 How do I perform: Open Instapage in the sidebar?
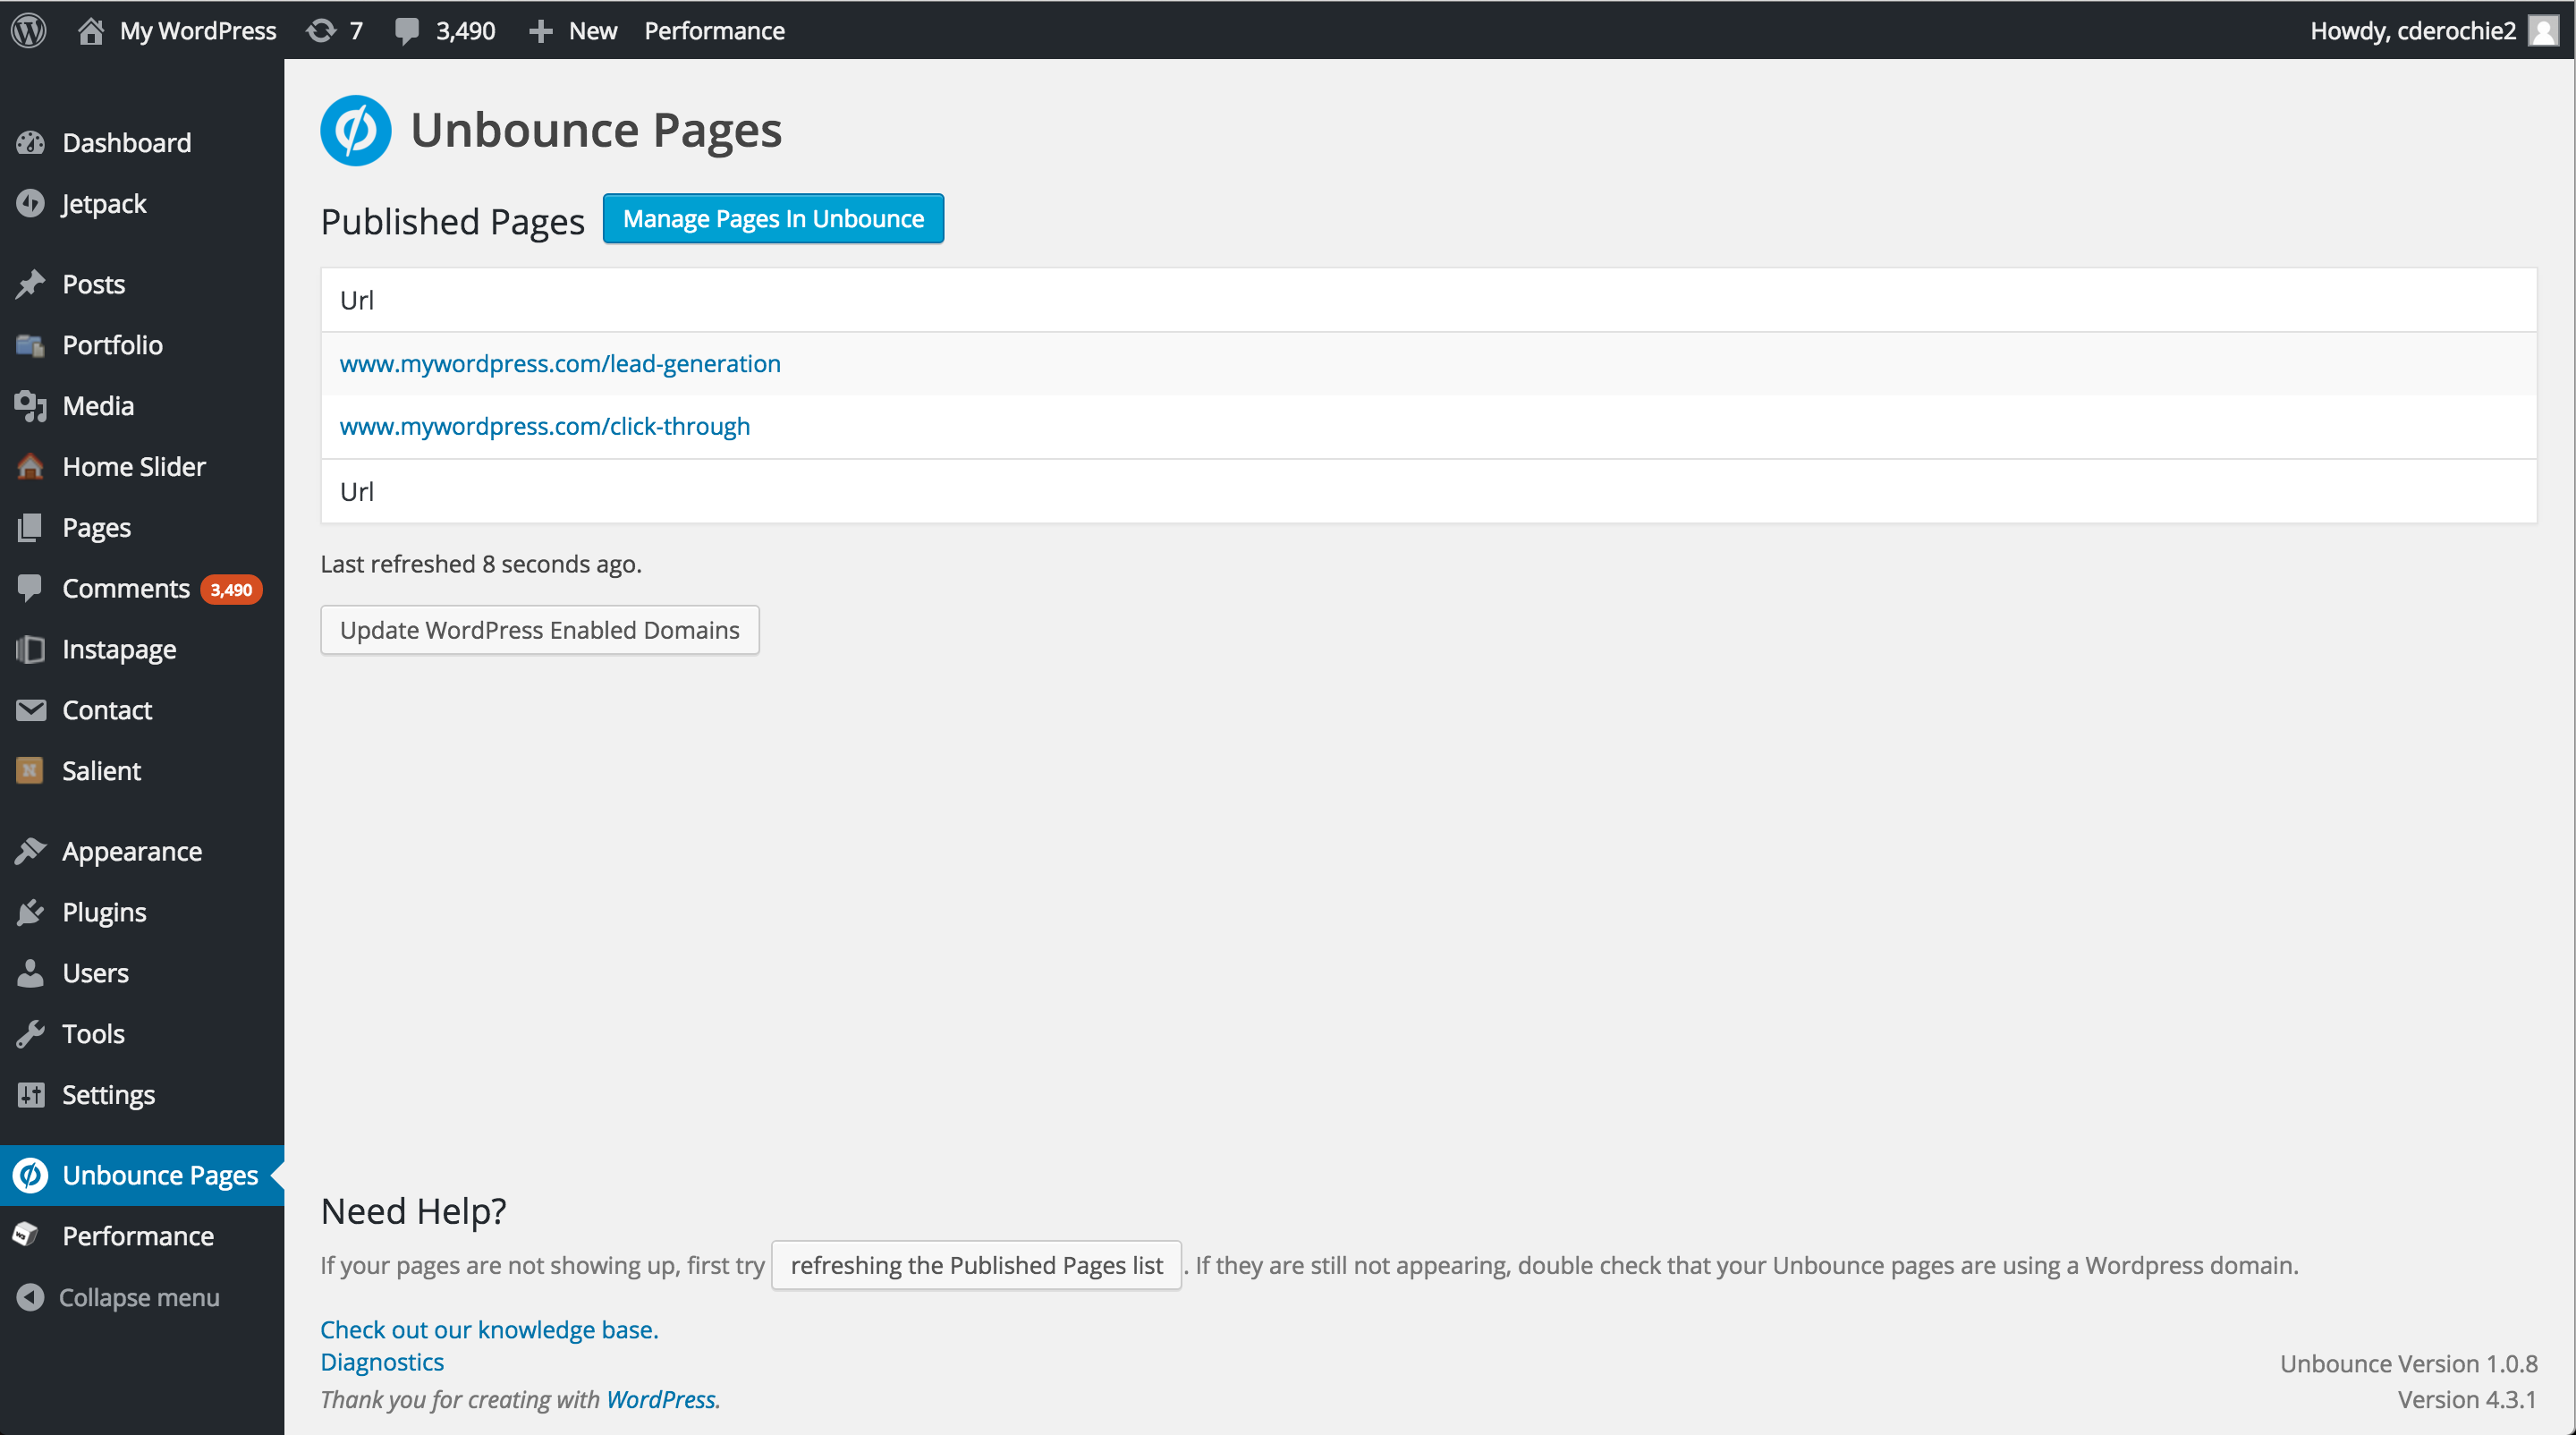(x=119, y=650)
